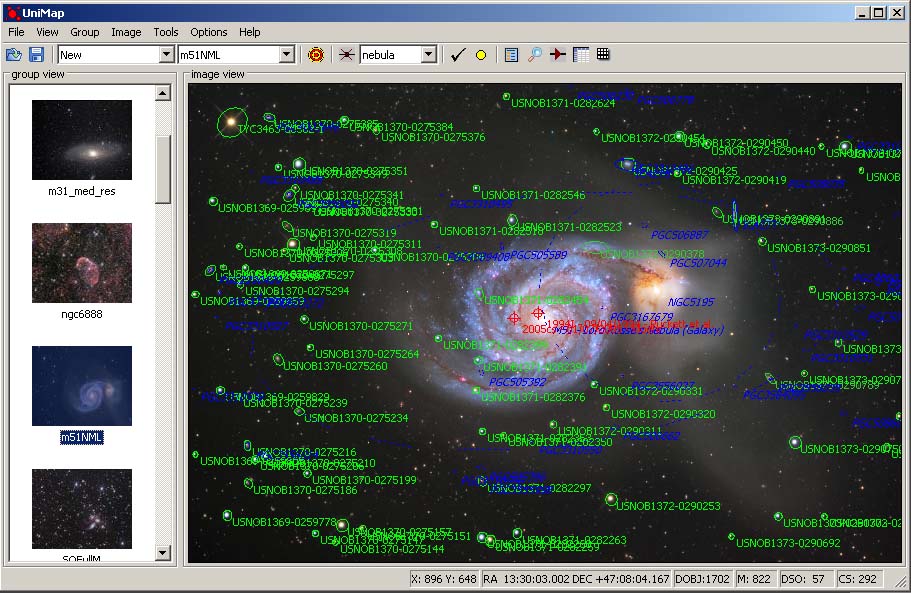Click the 'm31_med_res' thumbnail label

click(x=82, y=191)
